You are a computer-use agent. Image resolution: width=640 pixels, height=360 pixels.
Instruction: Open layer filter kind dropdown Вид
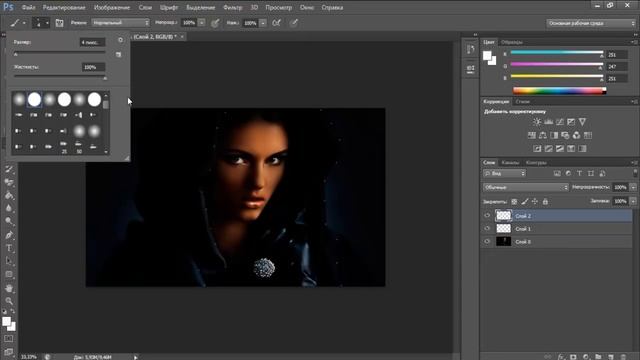[x=504, y=173]
